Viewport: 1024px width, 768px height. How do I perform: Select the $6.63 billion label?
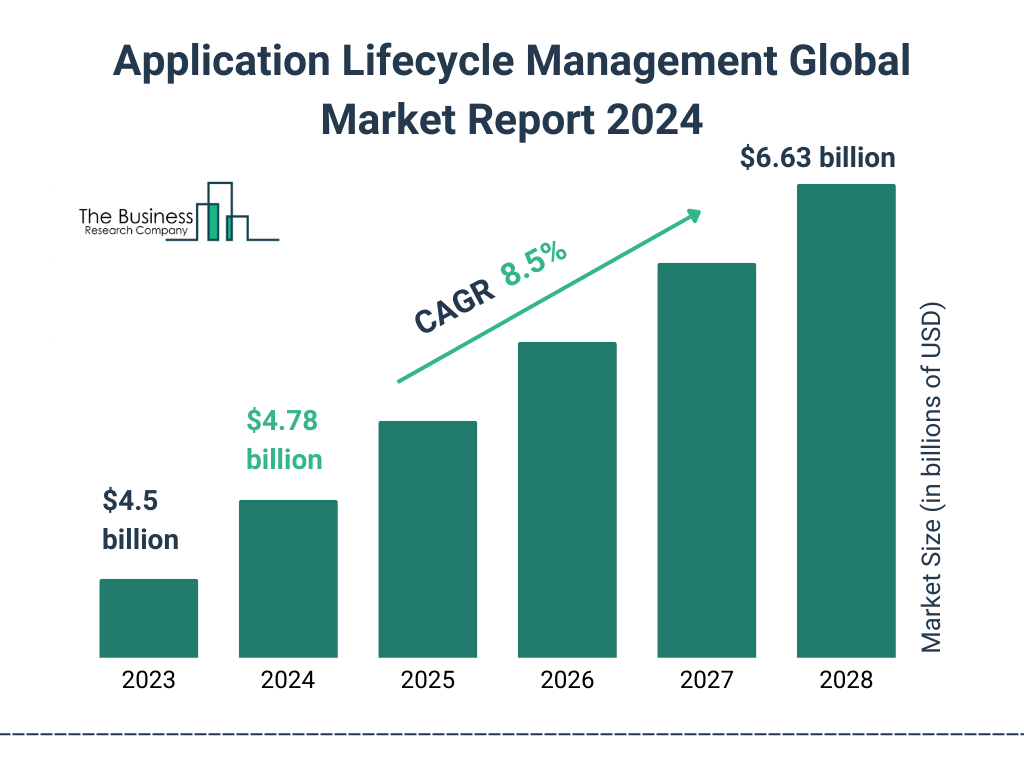click(817, 158)
